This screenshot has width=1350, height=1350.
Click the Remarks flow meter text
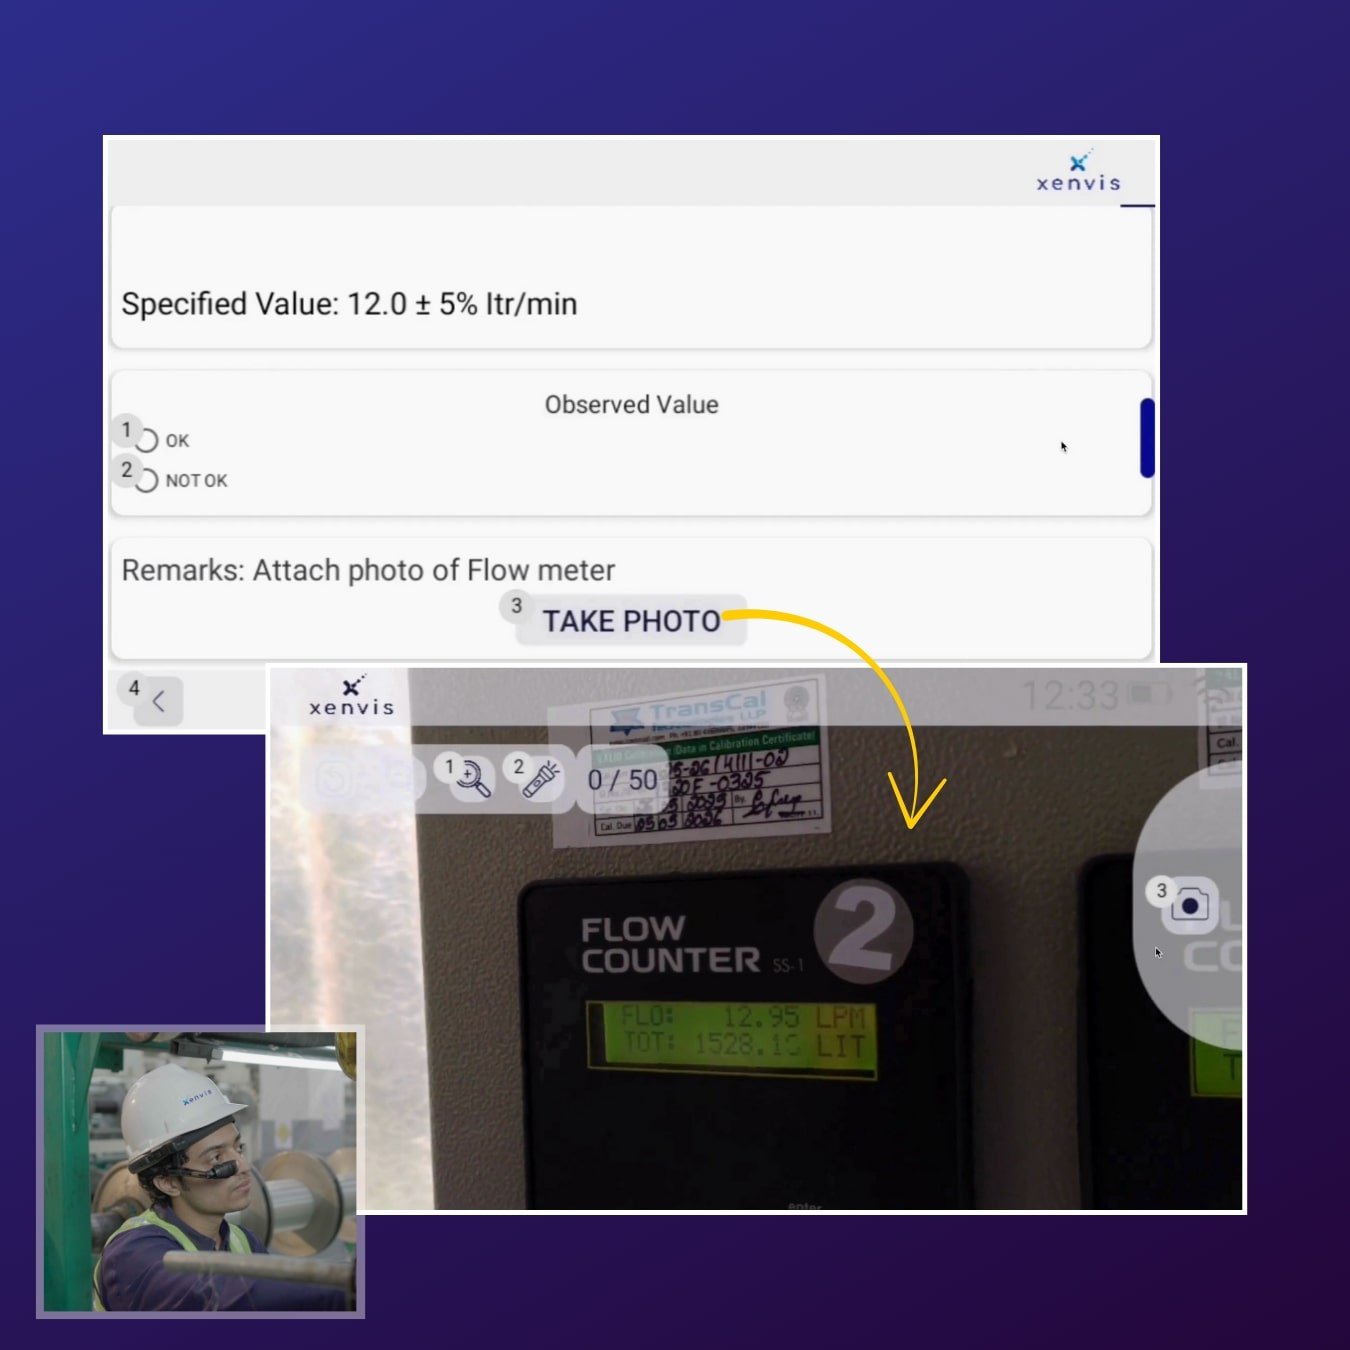click(368, 570)
